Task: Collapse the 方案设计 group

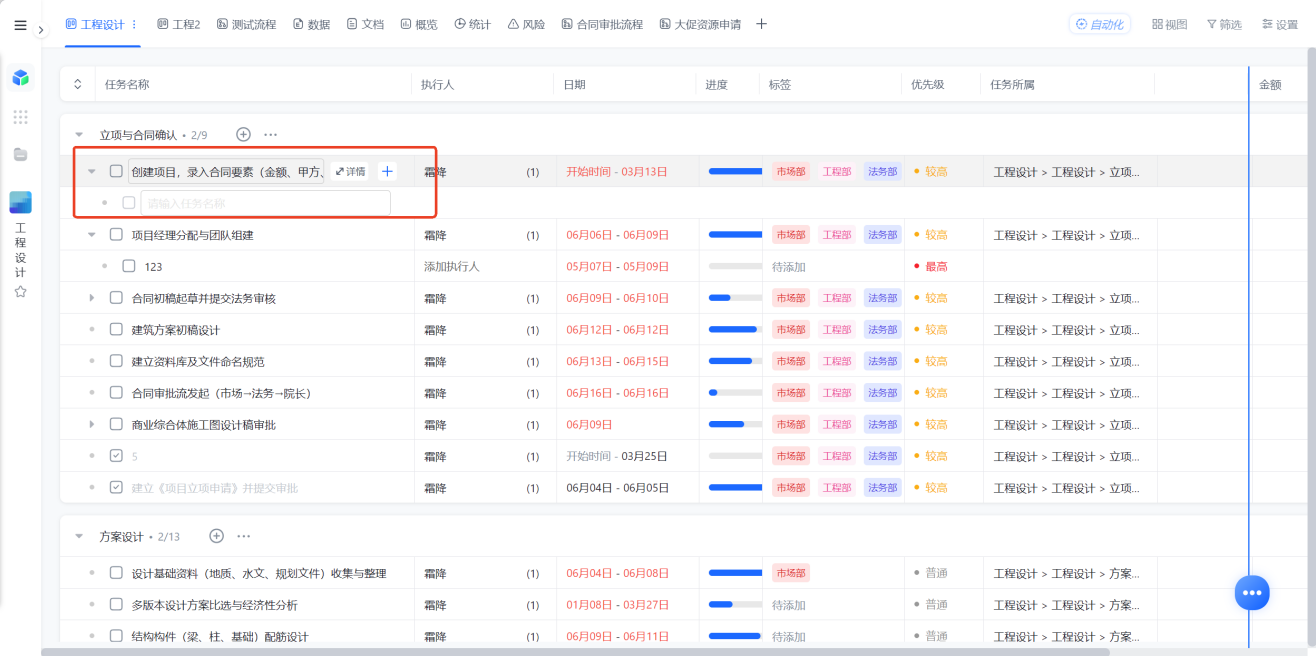Action: [79, 536]
